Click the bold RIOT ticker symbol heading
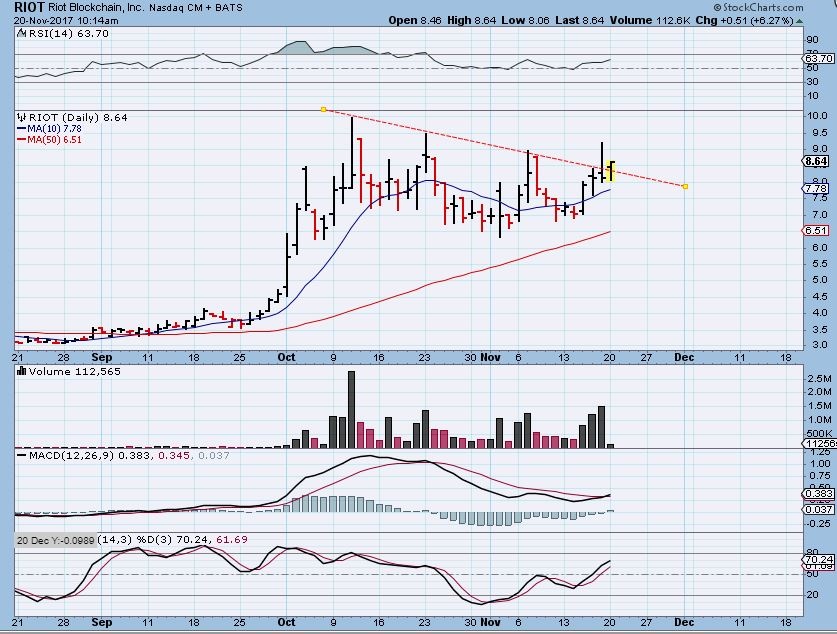Viewport: 837px width, 634px height. pos(28,6)
